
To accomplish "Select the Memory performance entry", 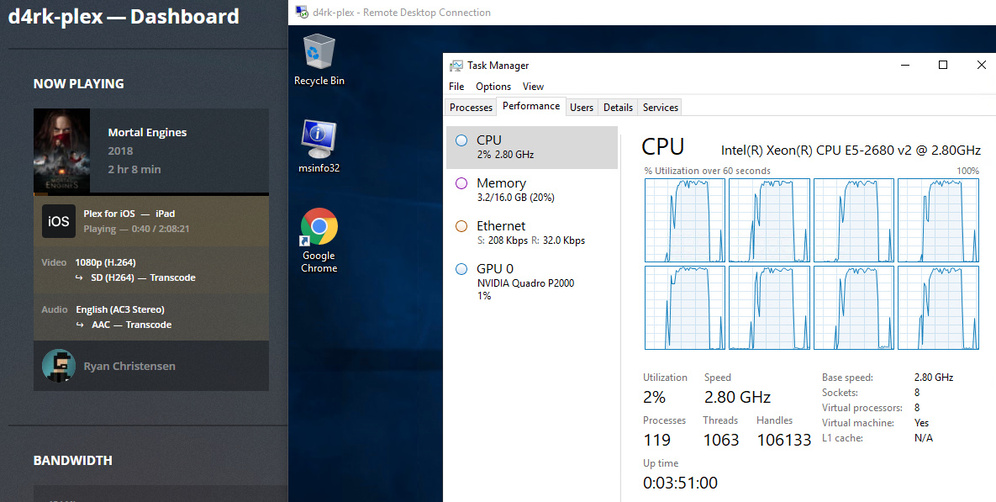I will [532, 189].
